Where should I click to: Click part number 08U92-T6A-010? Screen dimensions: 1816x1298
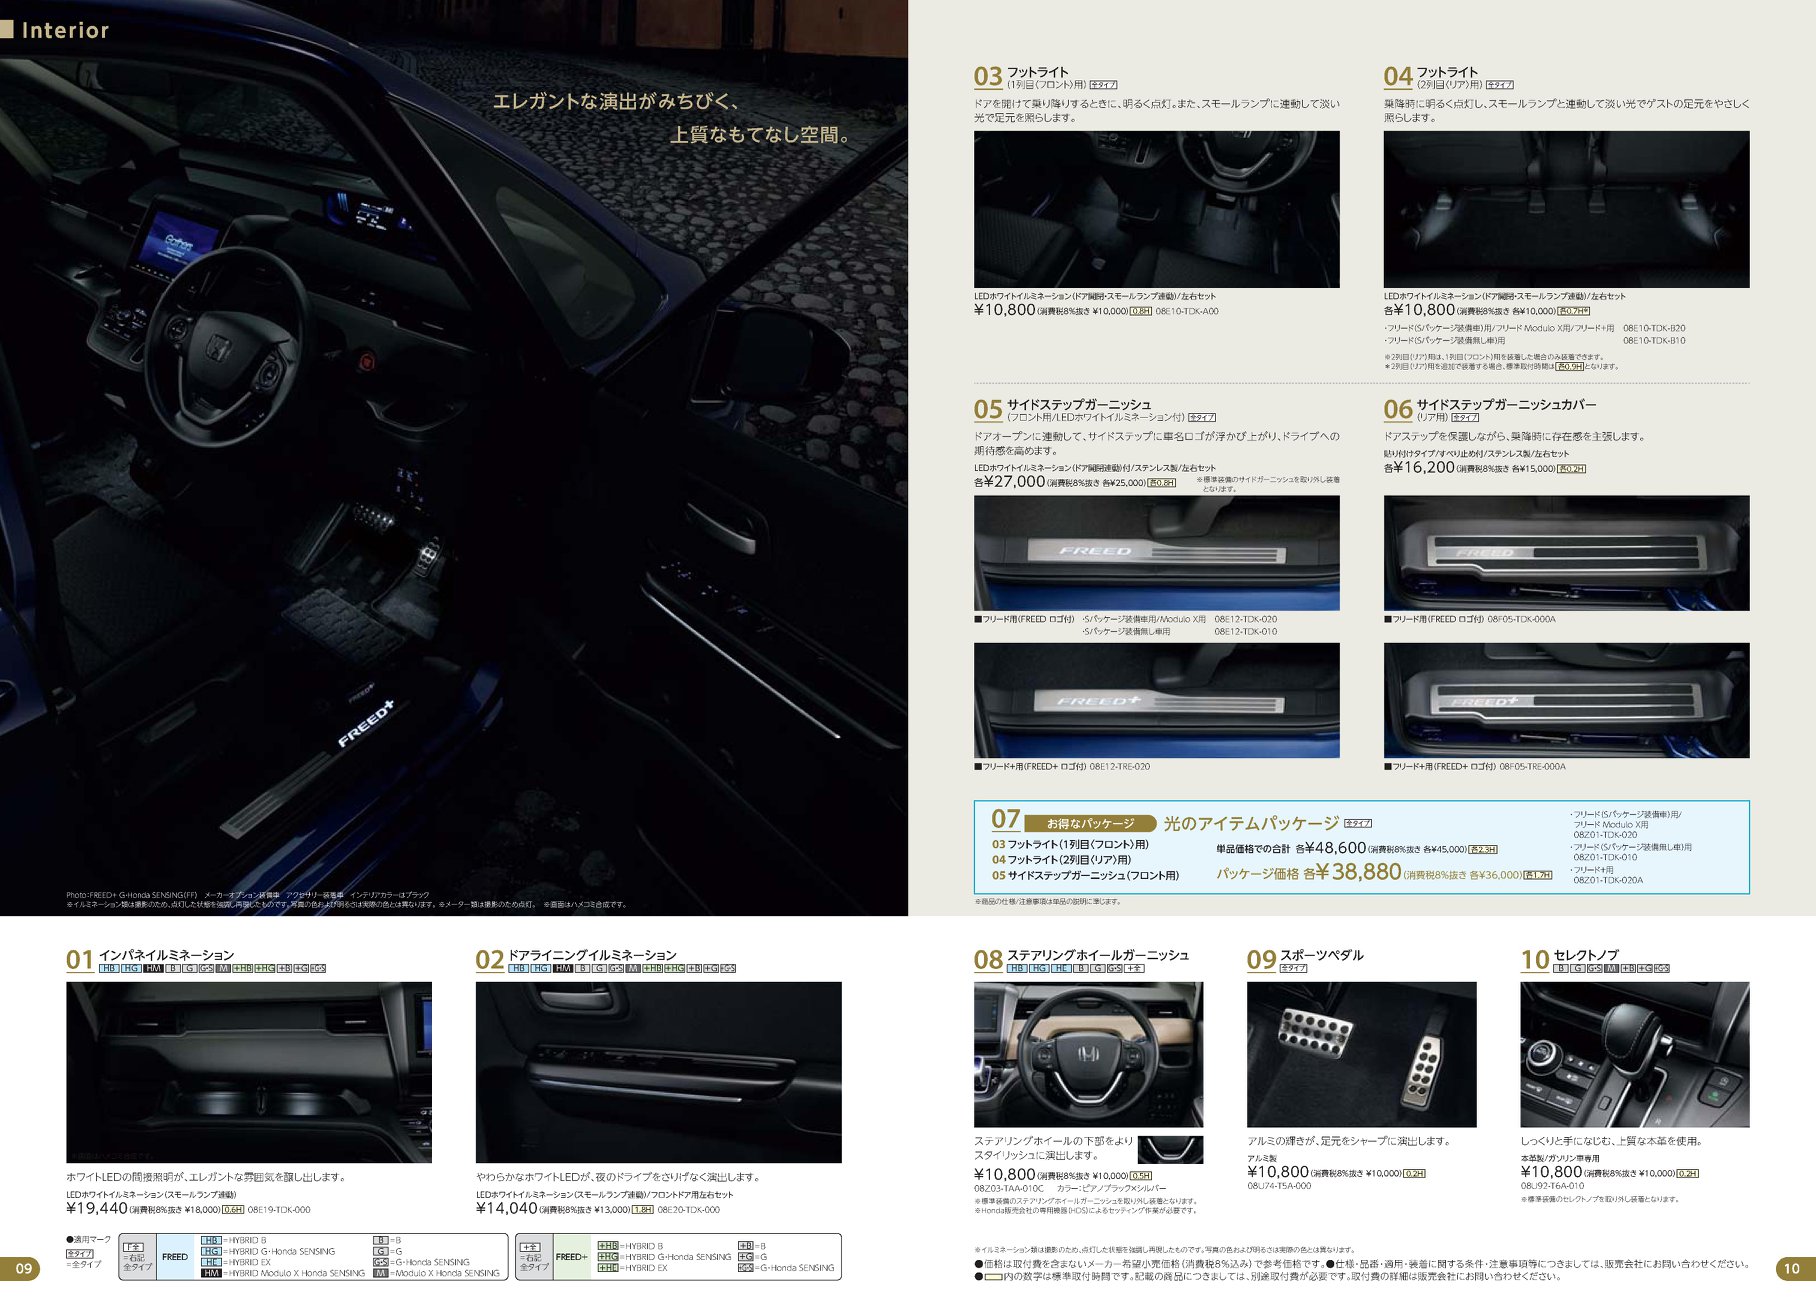[1552, 1186]
